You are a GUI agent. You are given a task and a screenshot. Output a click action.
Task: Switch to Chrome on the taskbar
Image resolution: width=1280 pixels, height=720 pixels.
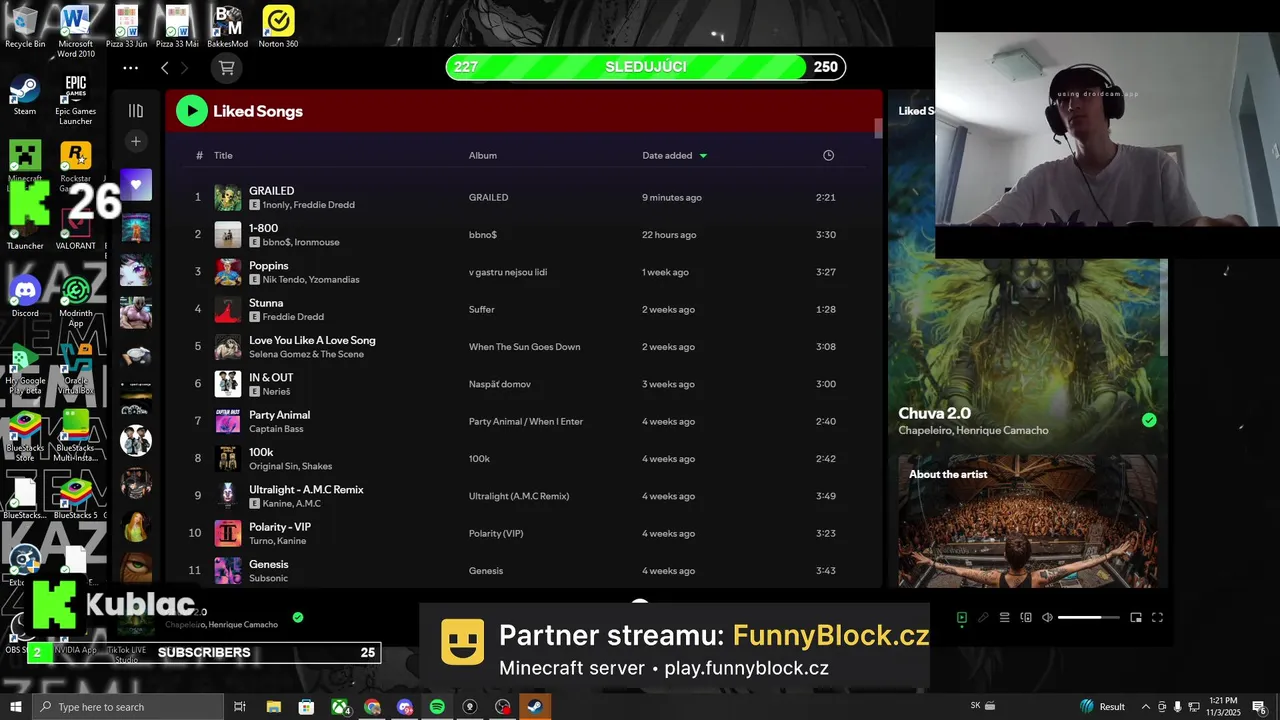(372, 707)
